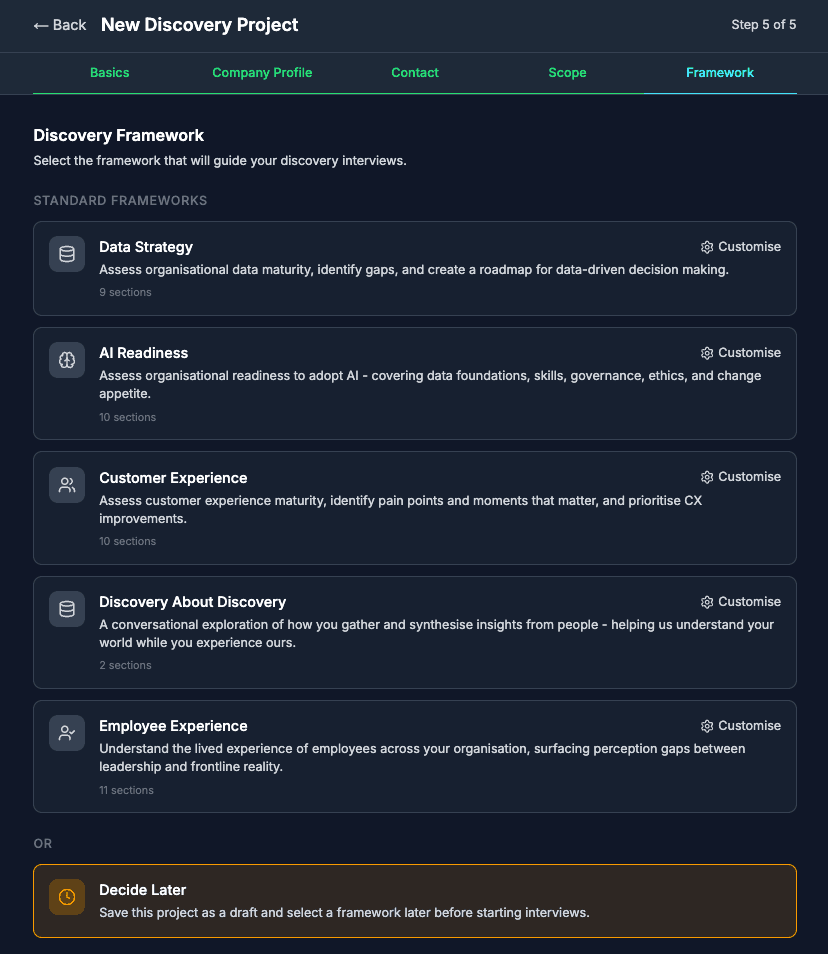The image size is (828, 954).
Task: Click the Employee Experience person-check icon
Action: pos(66,733)
